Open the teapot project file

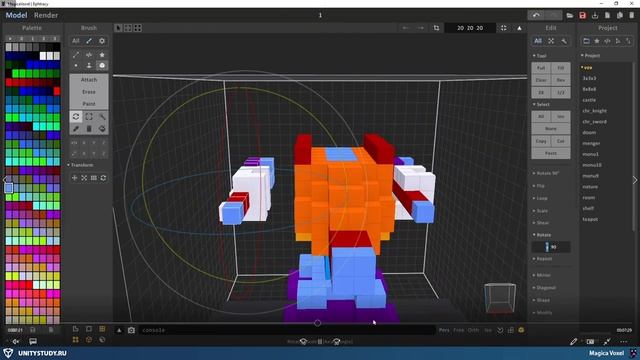click(590, 219)
